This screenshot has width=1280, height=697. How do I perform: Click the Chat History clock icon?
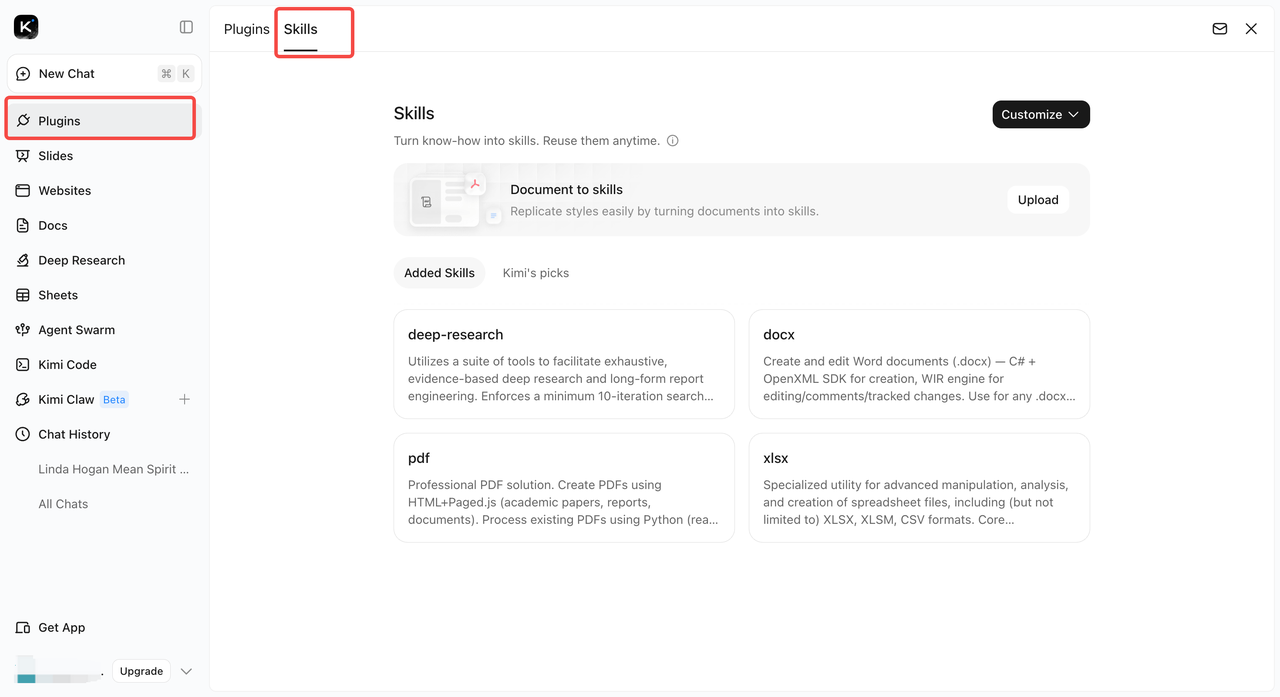pyautogui.click(x=23, y=435)
